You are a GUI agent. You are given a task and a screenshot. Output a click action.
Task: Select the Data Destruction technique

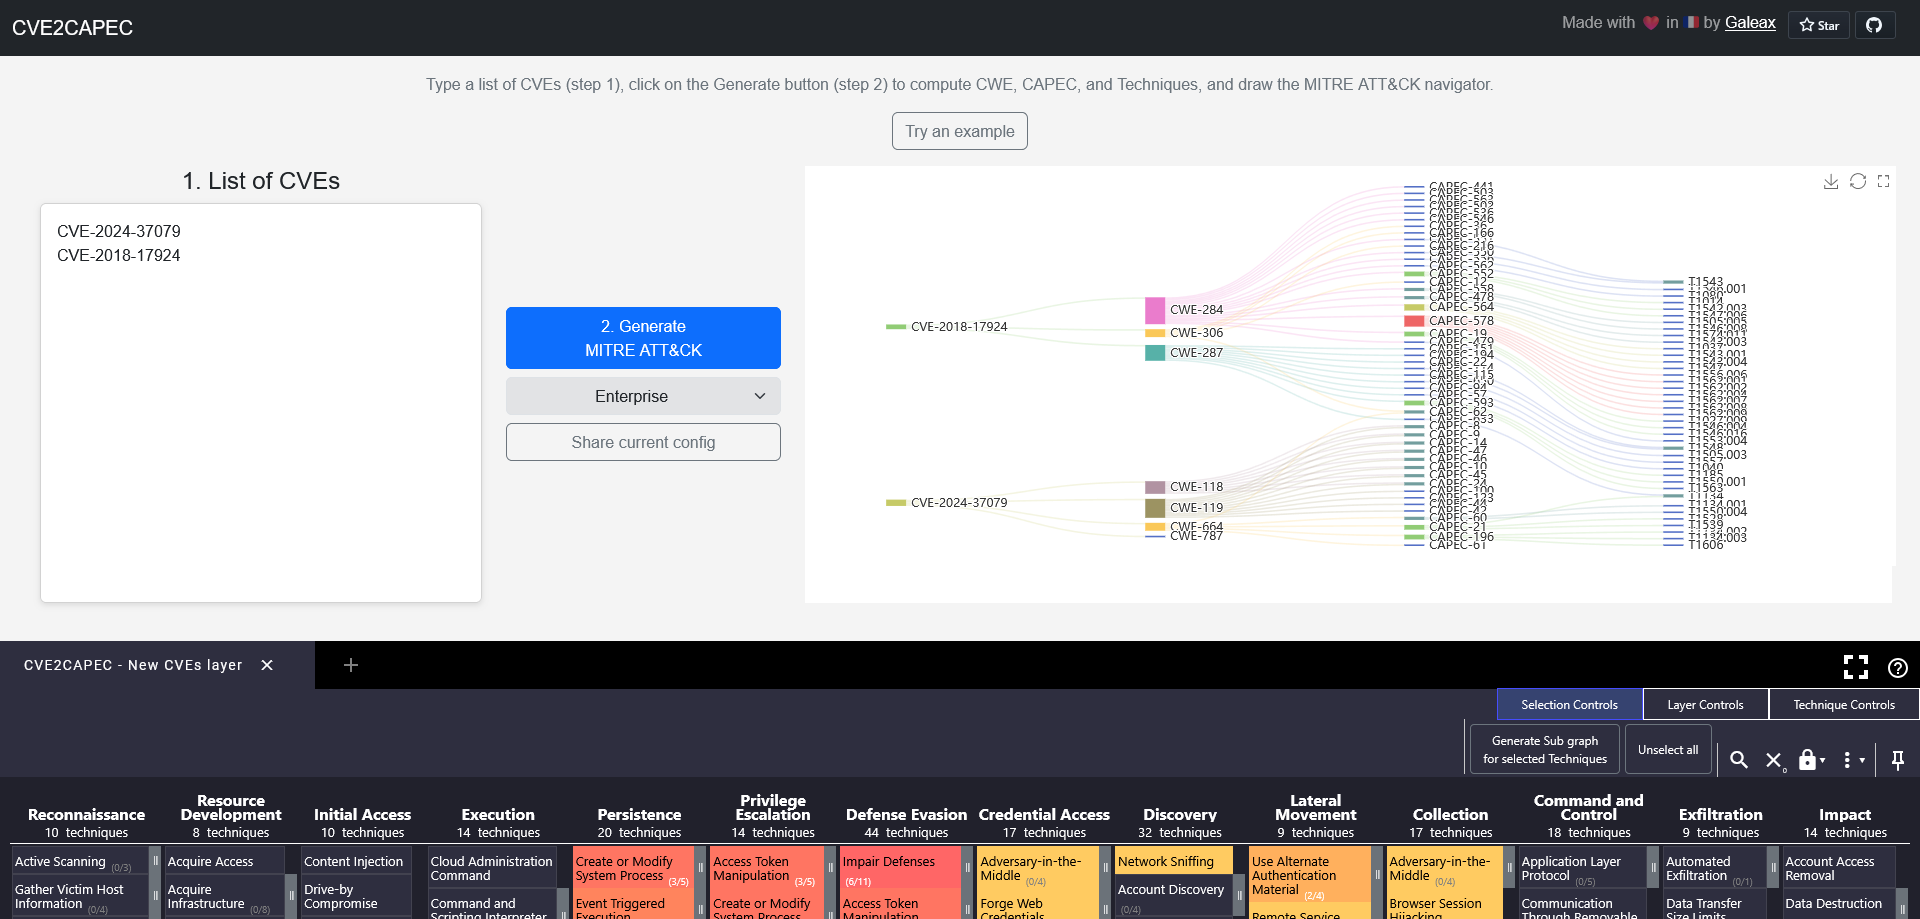(x=1838, y=903)
